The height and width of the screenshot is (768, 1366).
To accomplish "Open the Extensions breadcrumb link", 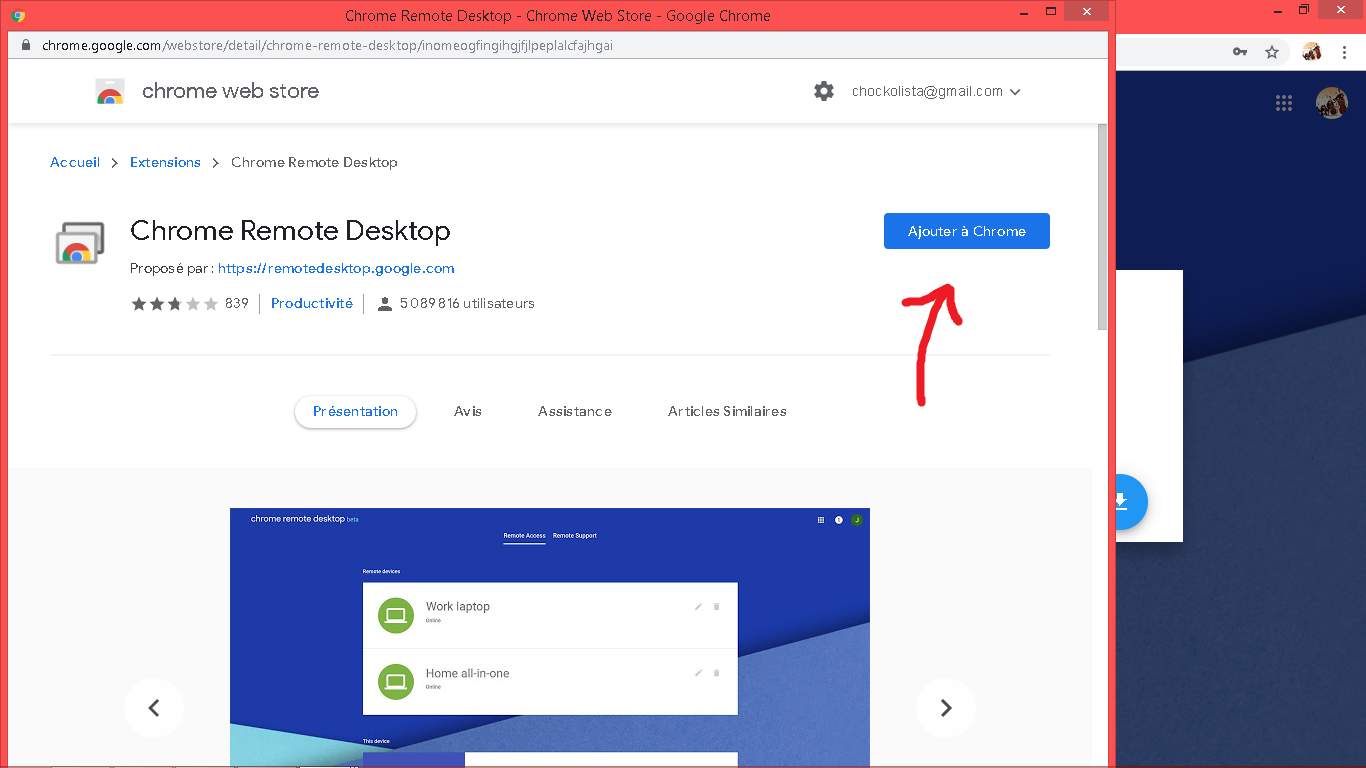I will 165,162.
